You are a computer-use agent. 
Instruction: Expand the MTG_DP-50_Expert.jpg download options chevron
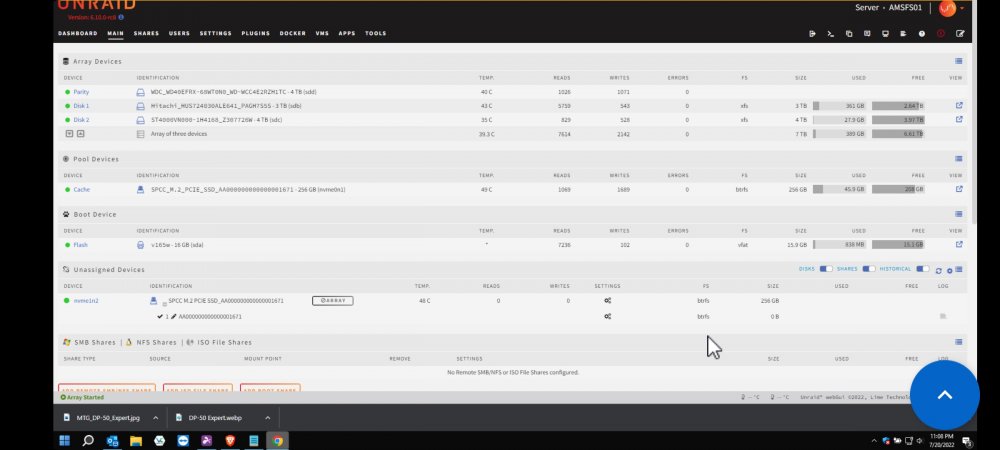[155, 418]
